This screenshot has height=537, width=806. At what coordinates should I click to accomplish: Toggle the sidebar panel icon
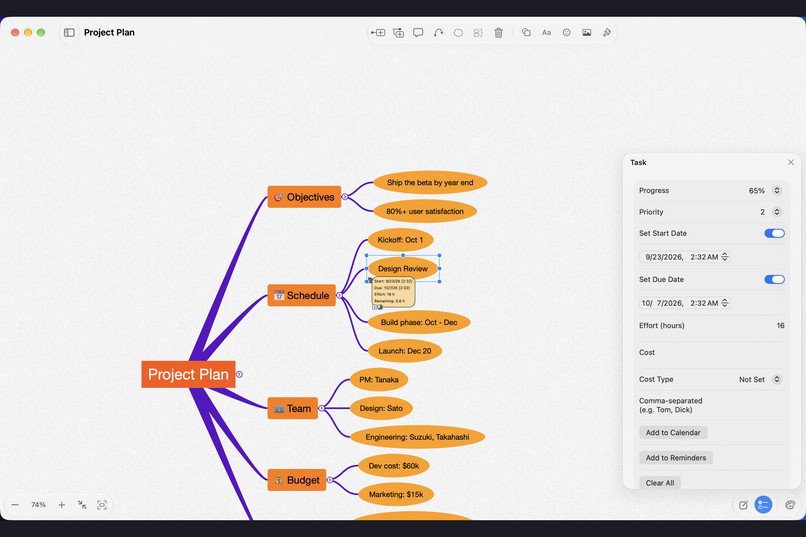click(x=69, y=32)
